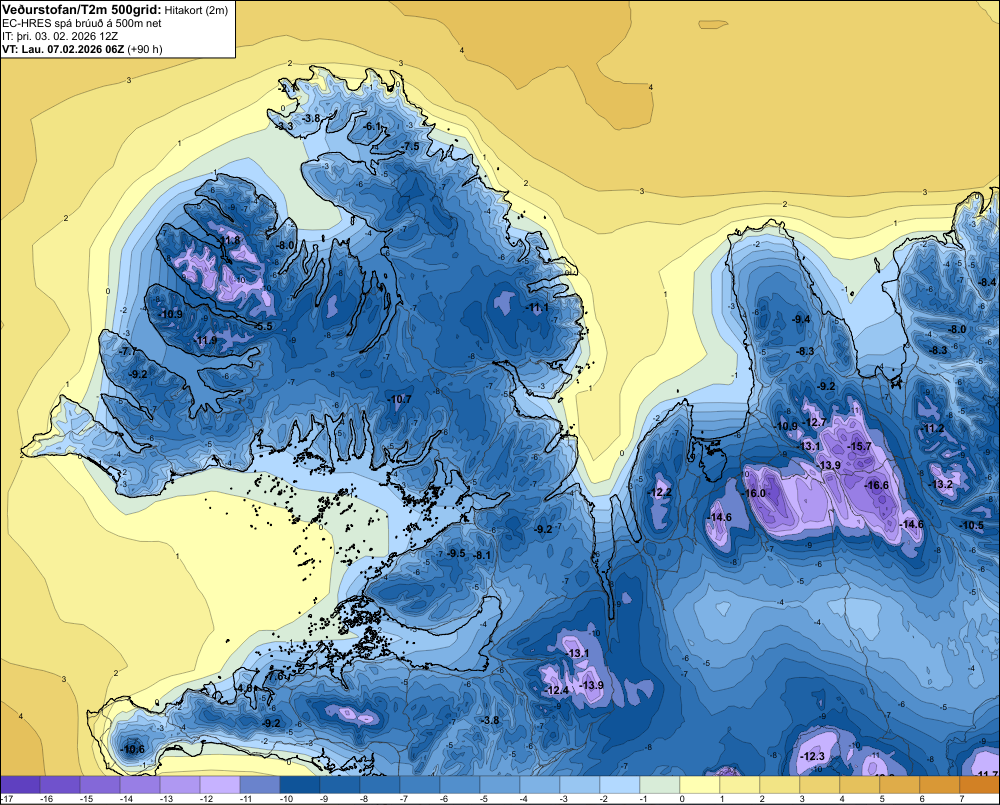The width and height of the screenshot is (1000, 805).
Task: Click the -9.4 temperature label
Action: [x=801, y=319]
